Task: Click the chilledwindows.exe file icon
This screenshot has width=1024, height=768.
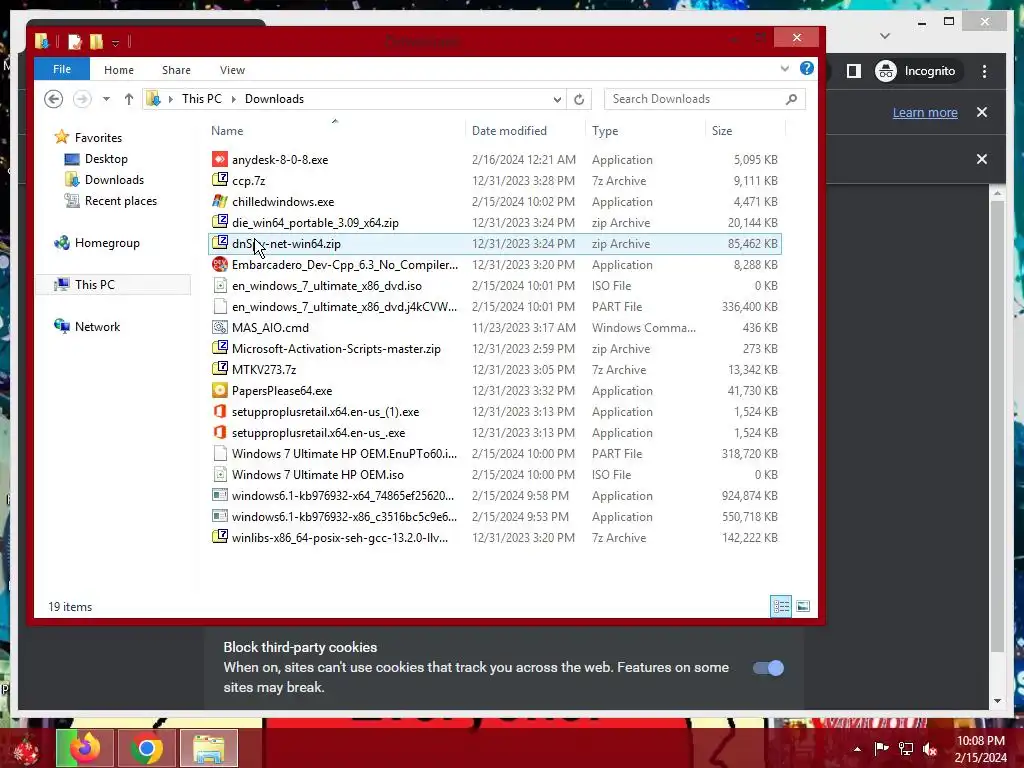Action: pos(220,201)
